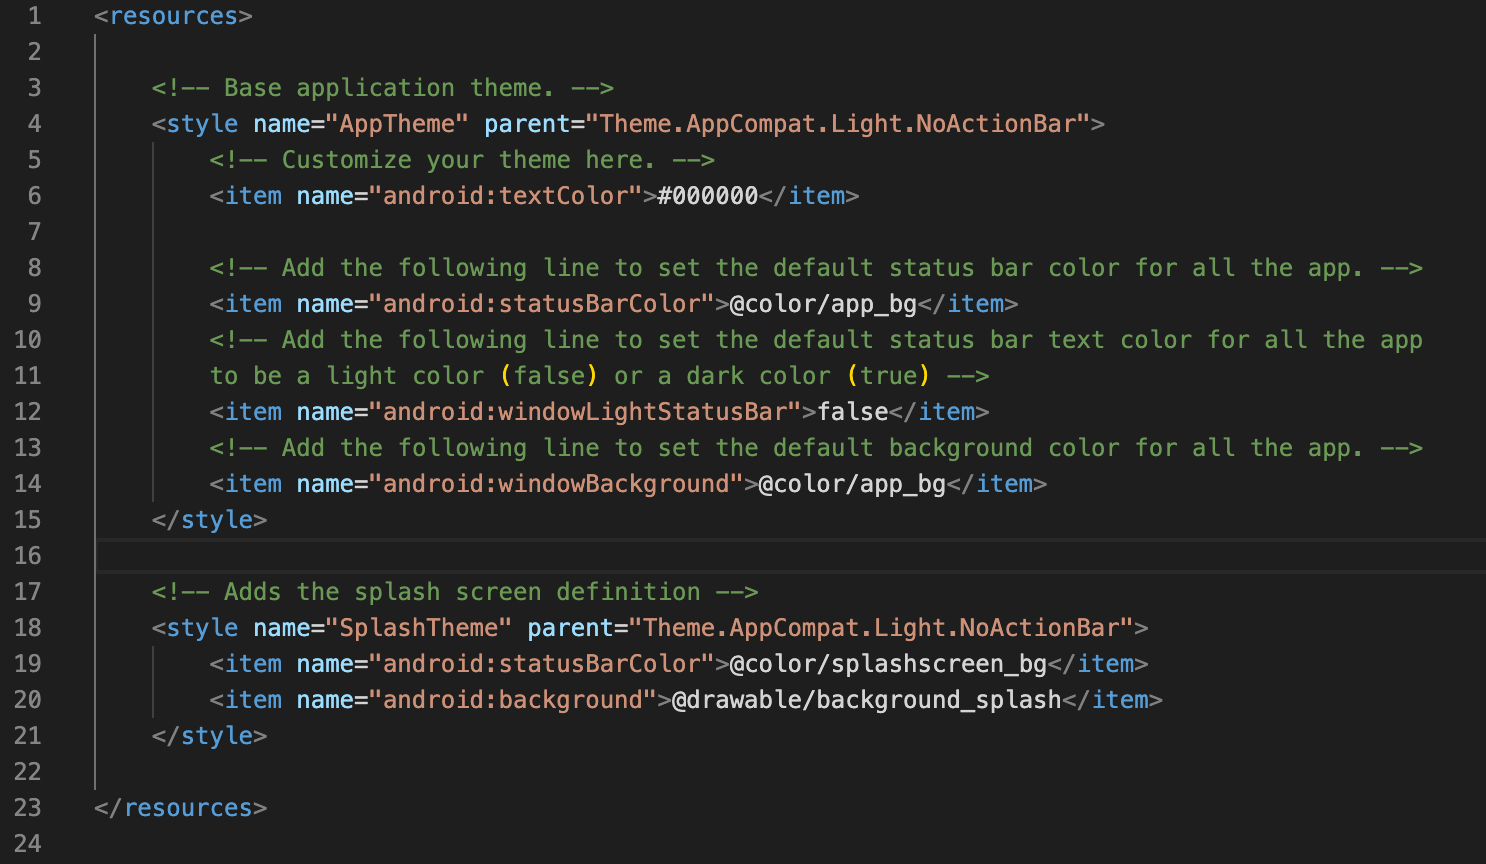Image resolution: width=1486 pixels, height=864 pixels.
Task: Click the false value on line 12
Action: coord(853,412)
